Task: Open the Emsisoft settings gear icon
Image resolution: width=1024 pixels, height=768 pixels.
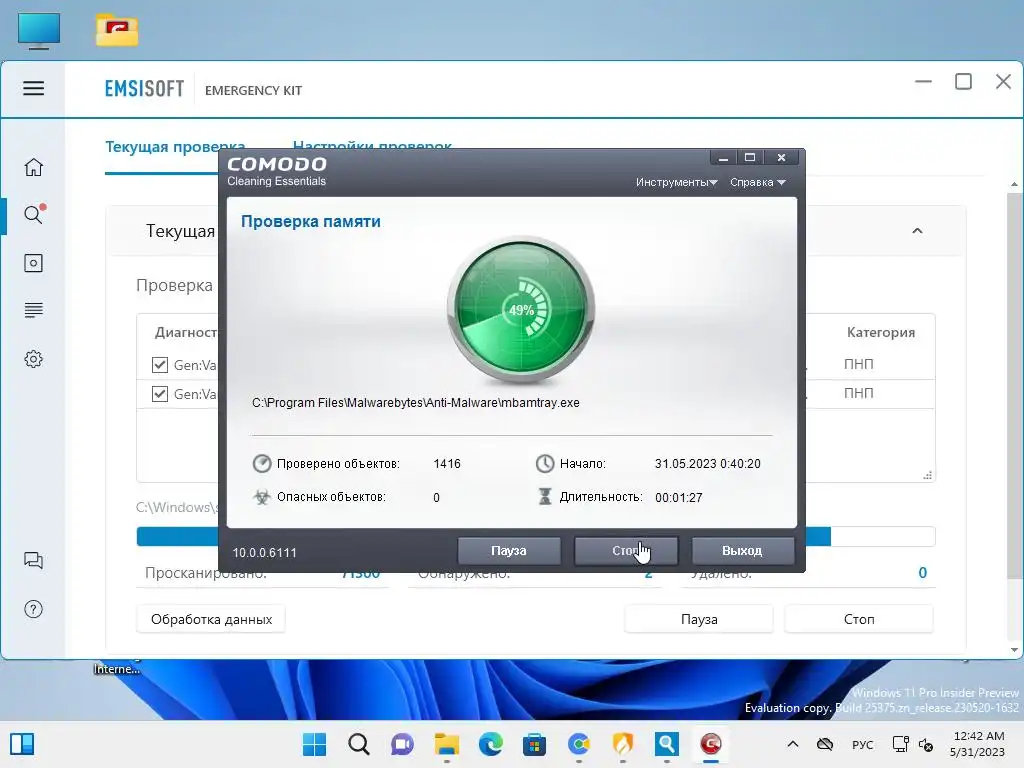Action: [x=33, y=359]
